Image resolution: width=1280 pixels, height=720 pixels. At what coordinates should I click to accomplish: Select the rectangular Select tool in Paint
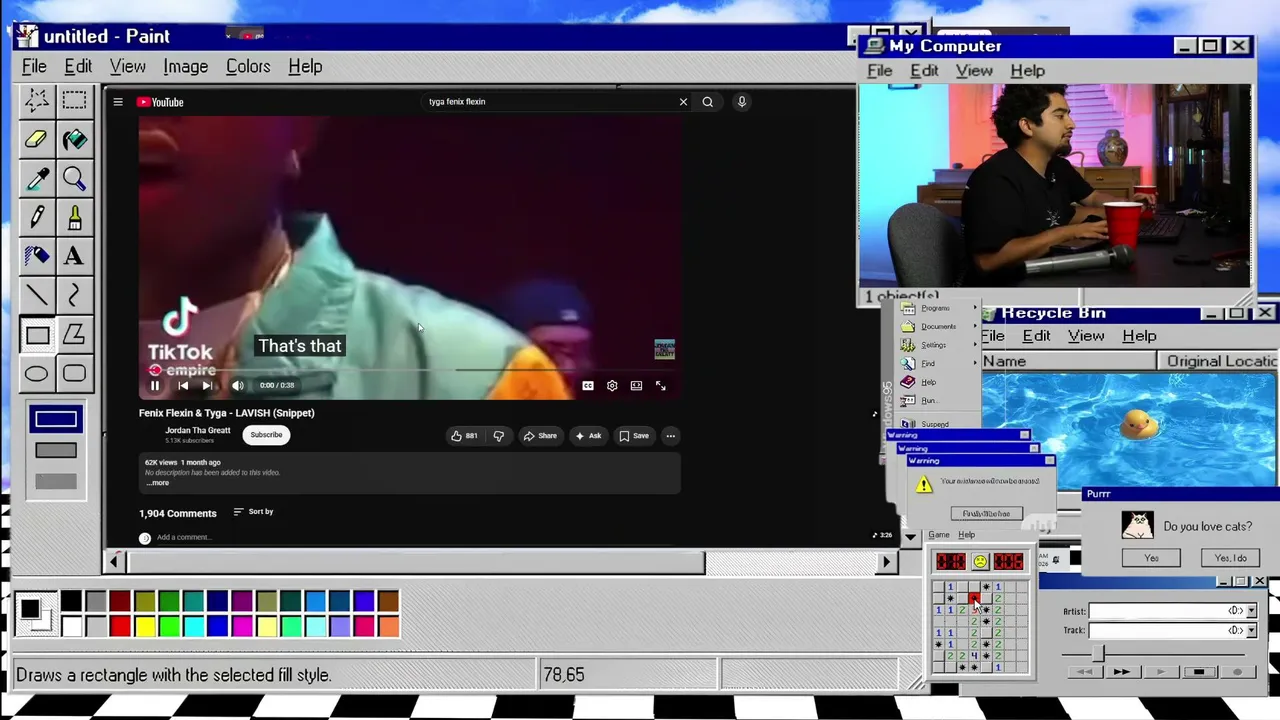click(74, 99)
